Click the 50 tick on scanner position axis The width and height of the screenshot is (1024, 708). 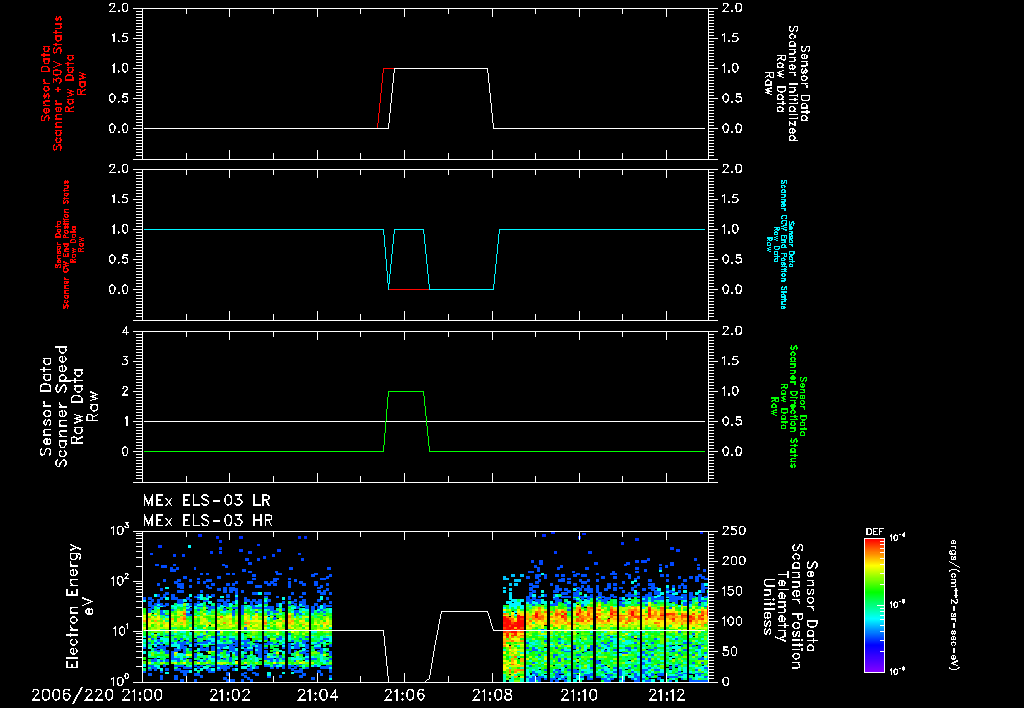click(x=729, y=651)
